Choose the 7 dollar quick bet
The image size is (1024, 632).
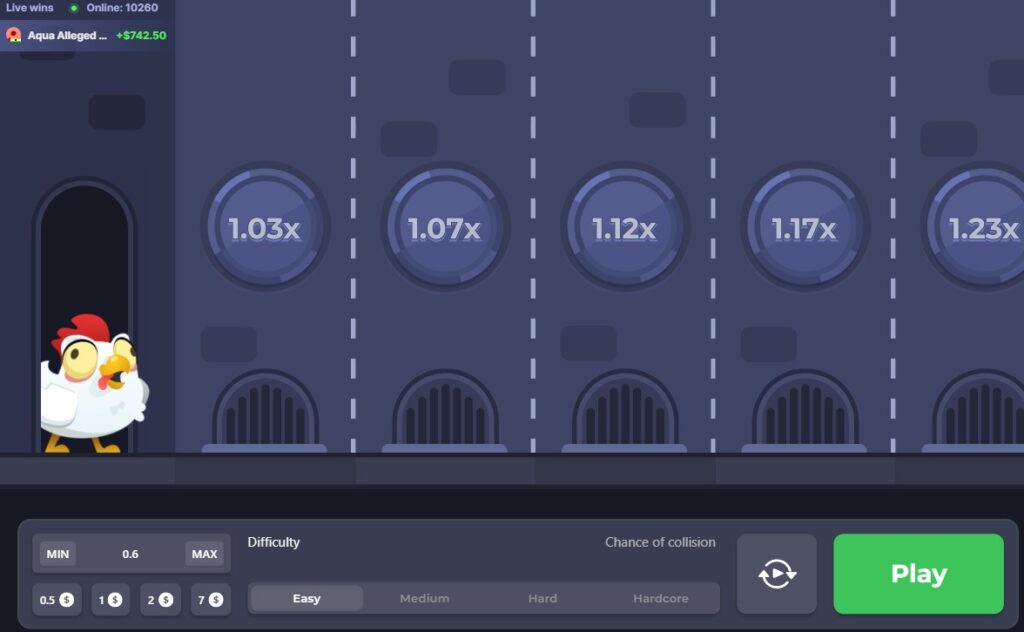pyautogui.click(x=210, y=600)
